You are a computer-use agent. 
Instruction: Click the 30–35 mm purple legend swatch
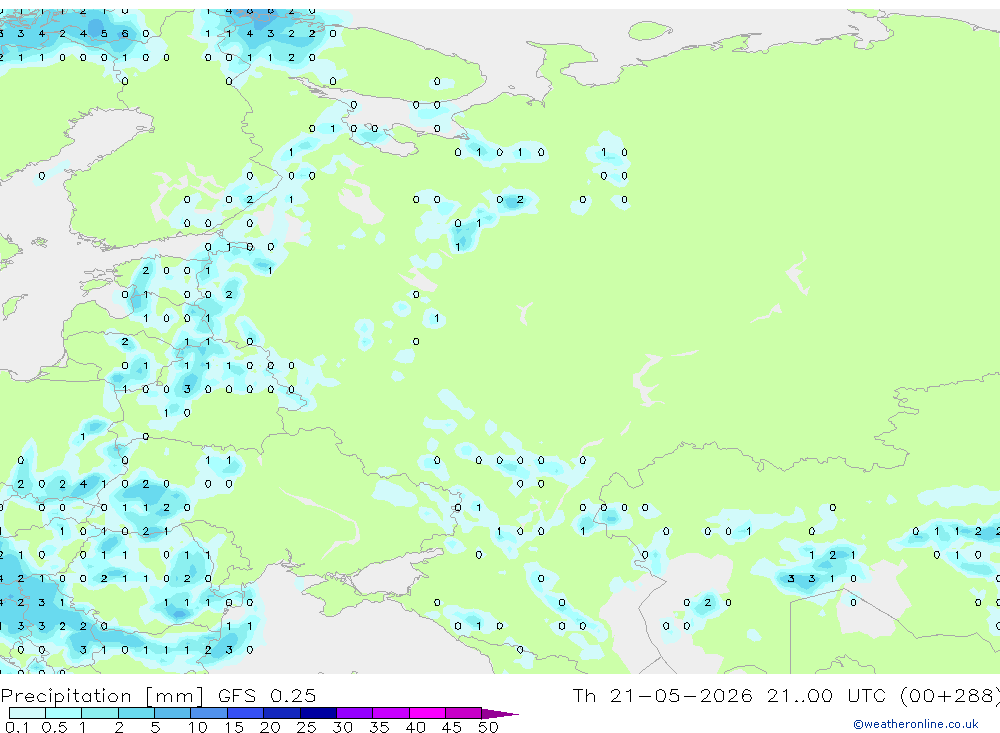point(354,713)
